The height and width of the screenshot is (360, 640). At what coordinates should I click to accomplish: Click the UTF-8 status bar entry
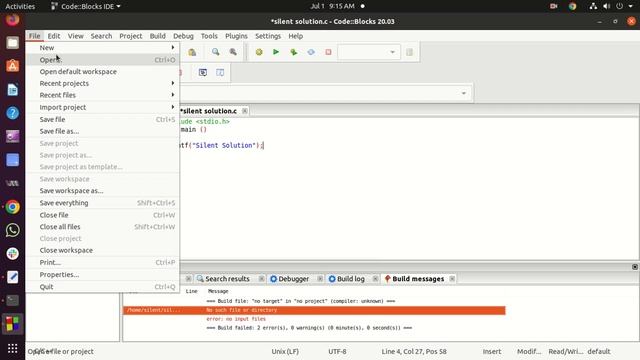pyautogui.click(x=337, y=351)
